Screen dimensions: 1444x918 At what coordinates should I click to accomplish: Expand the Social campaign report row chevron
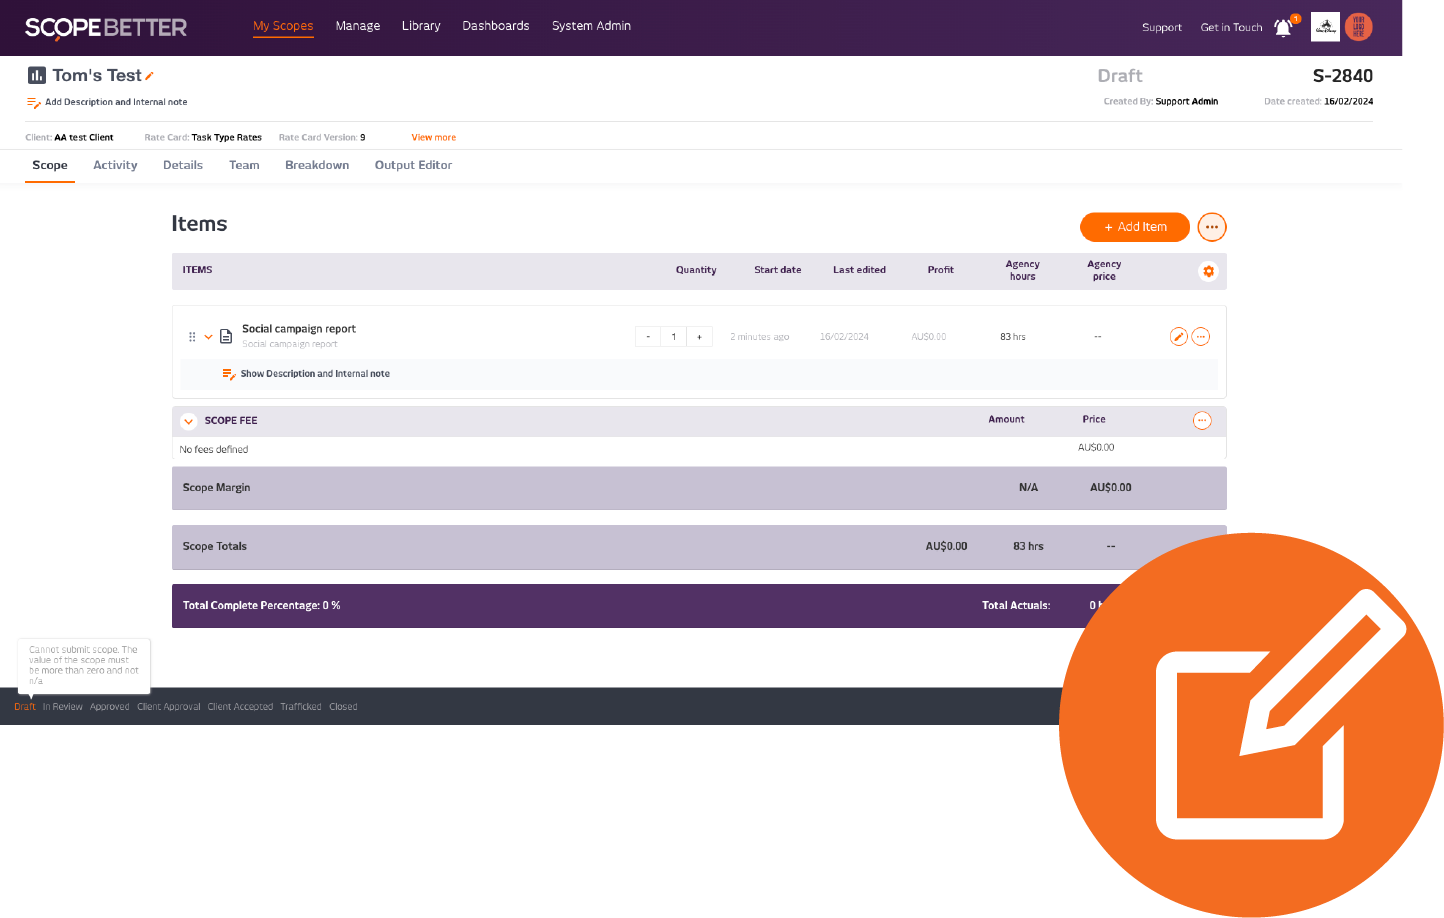(208, 337)
